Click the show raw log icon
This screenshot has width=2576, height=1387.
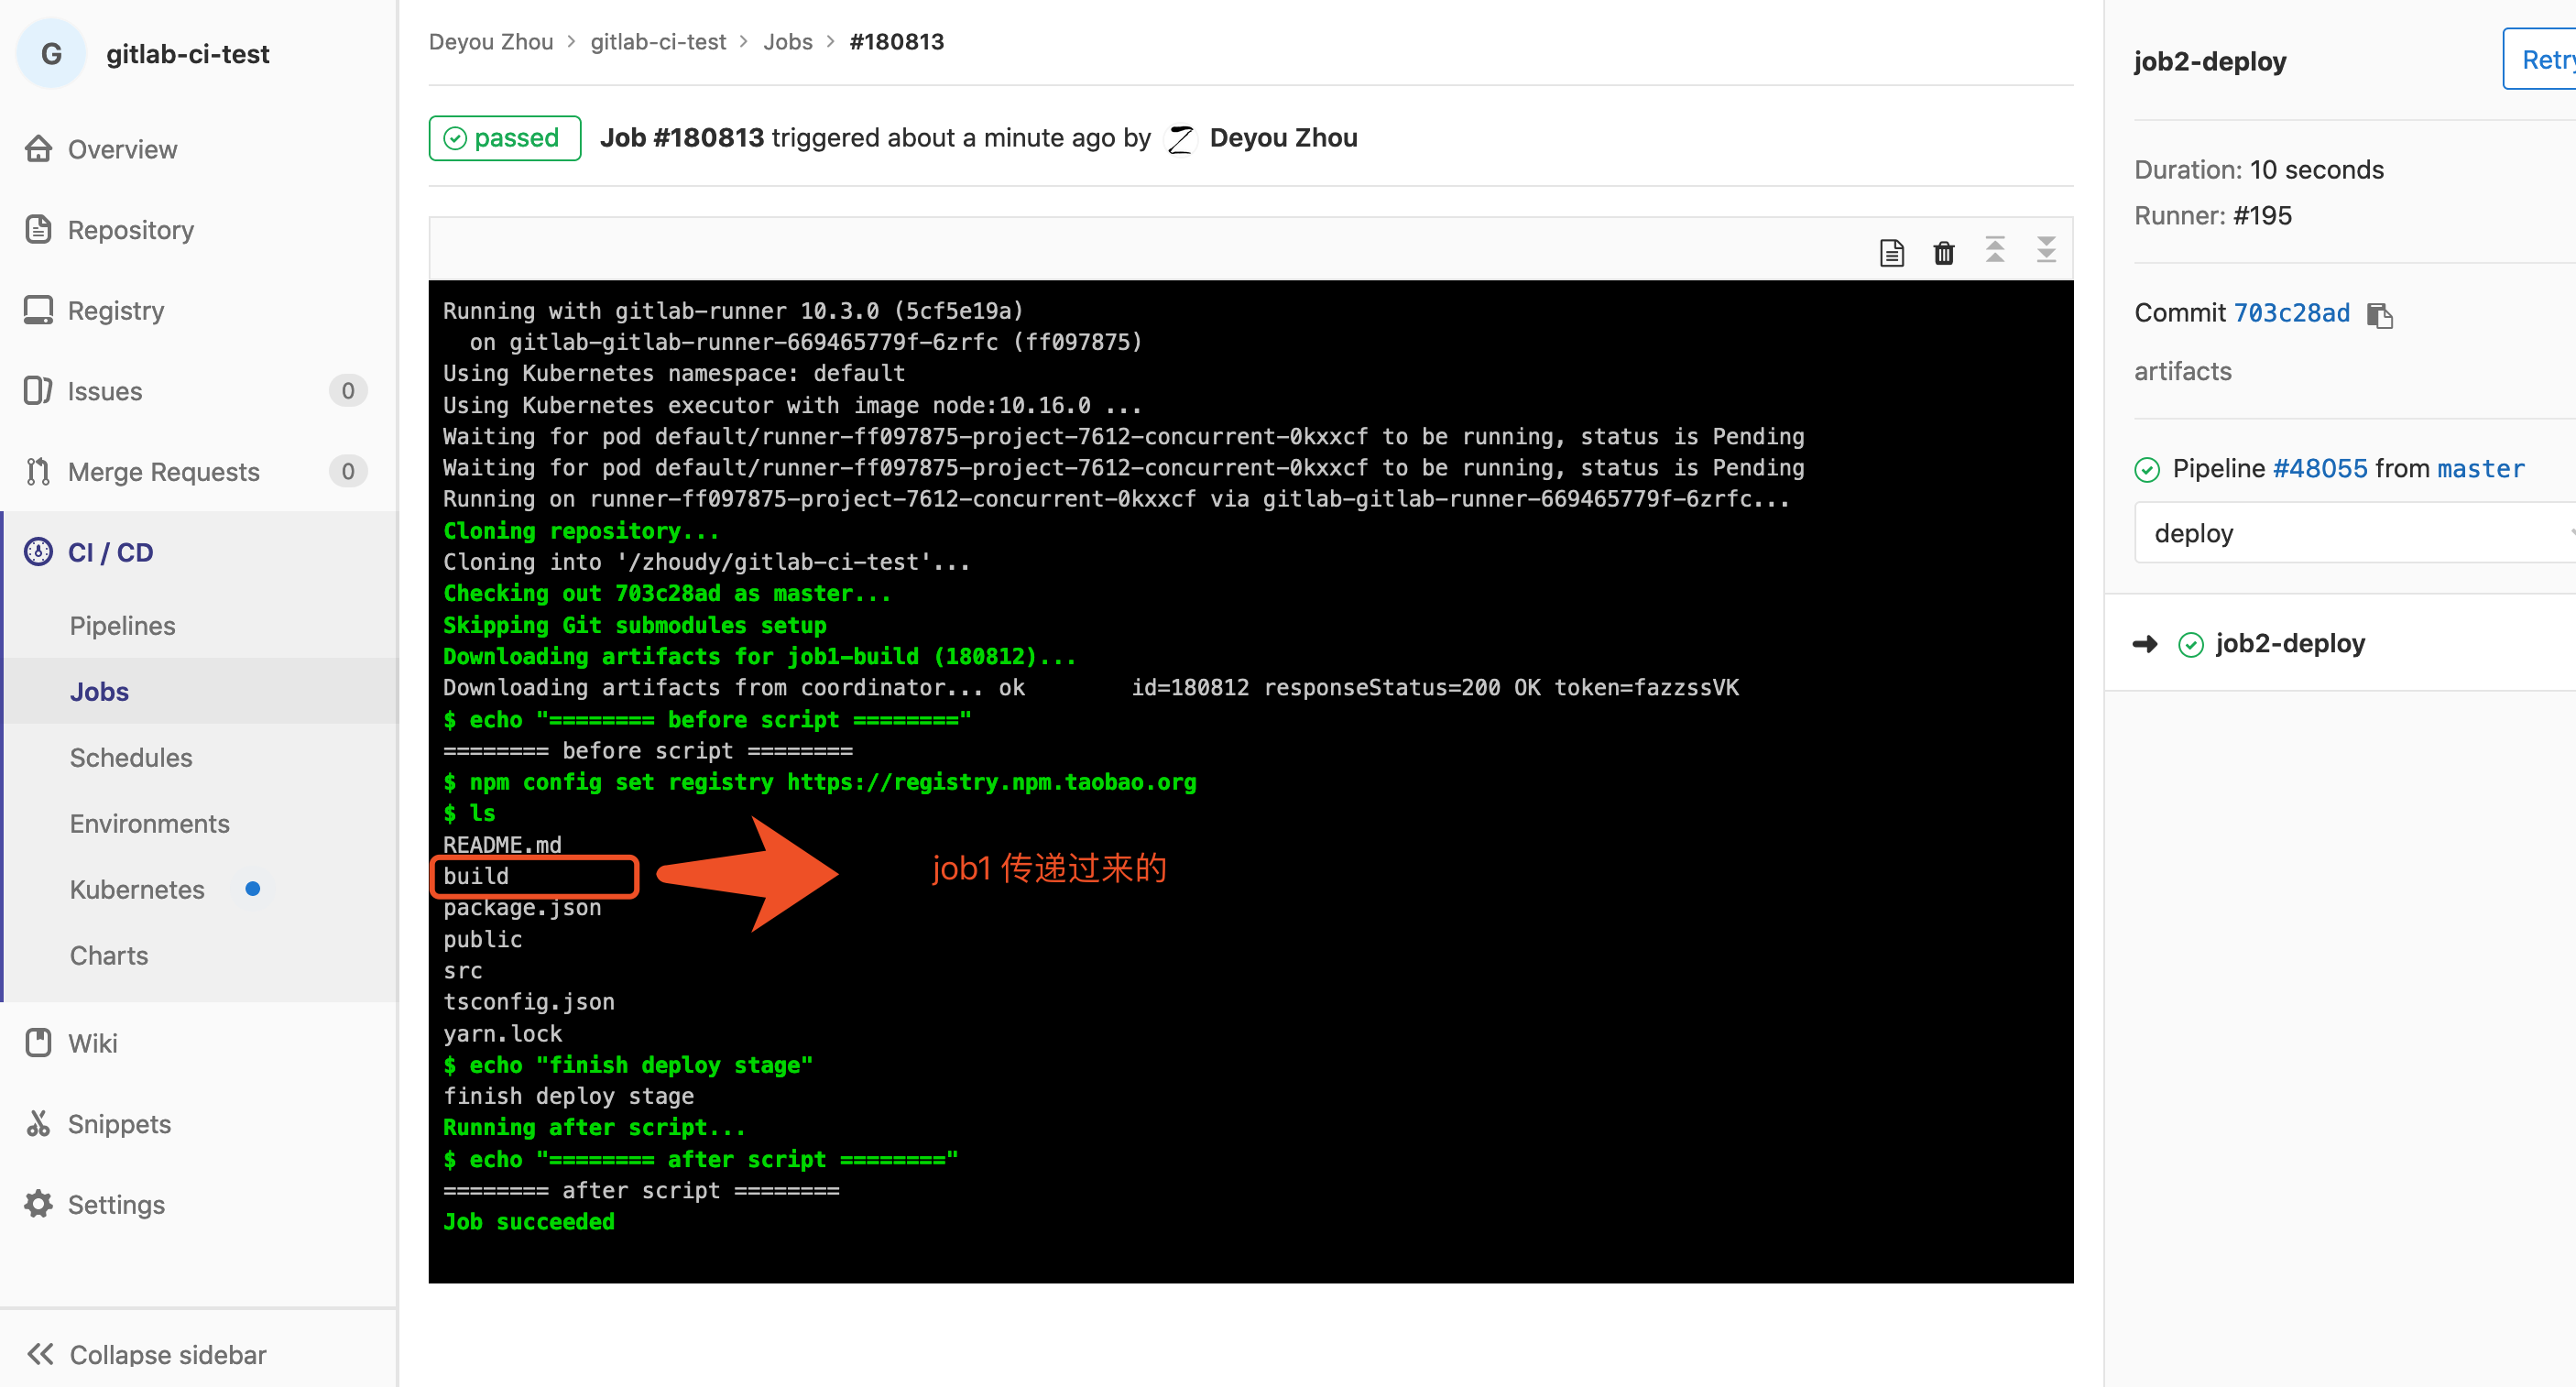click(1891, 252)
